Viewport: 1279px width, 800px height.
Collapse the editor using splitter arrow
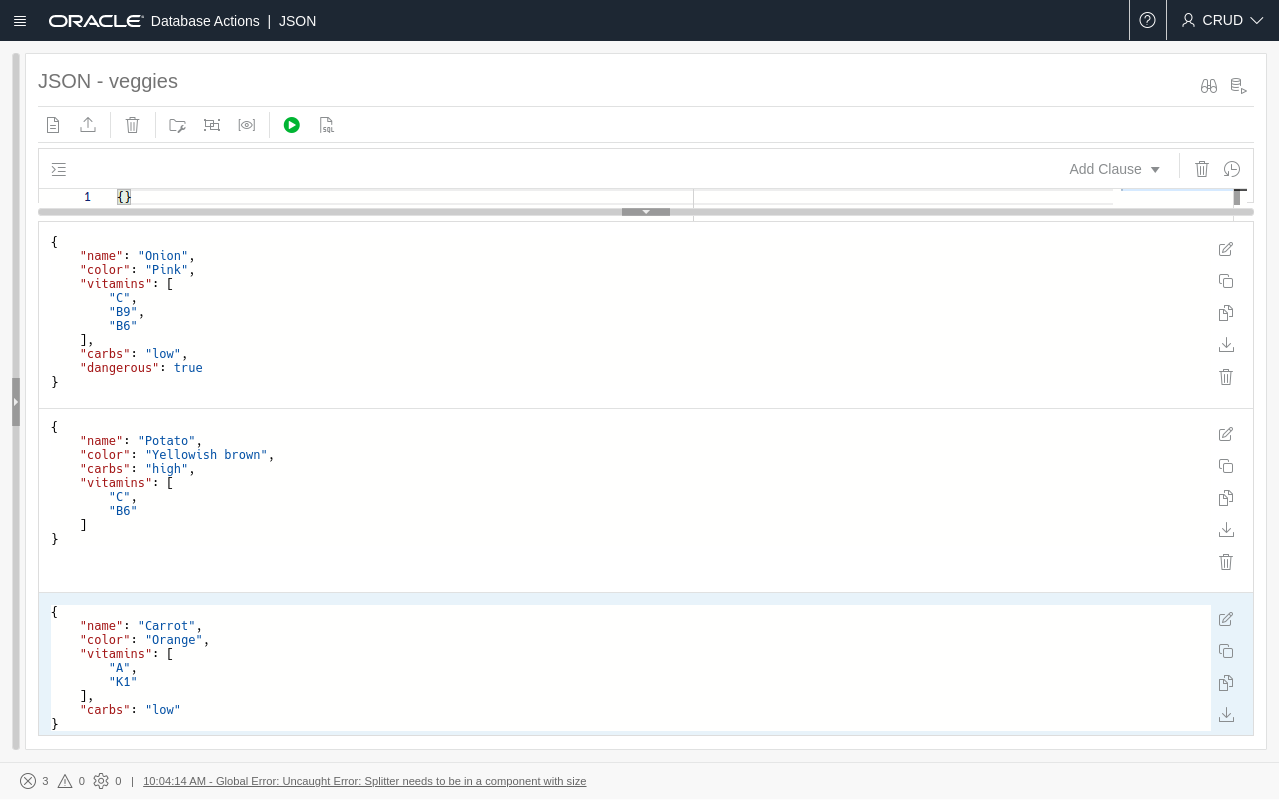(x=646, y=212)
